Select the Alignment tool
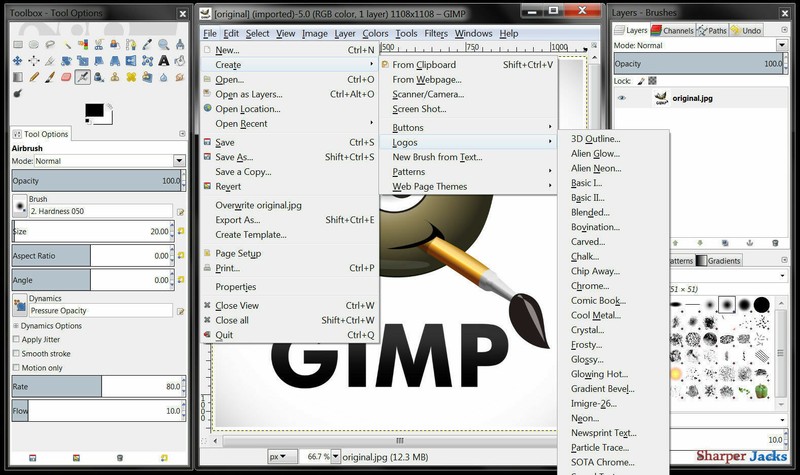Viewport: 800px width, 475px height. (x=34, y=61)
